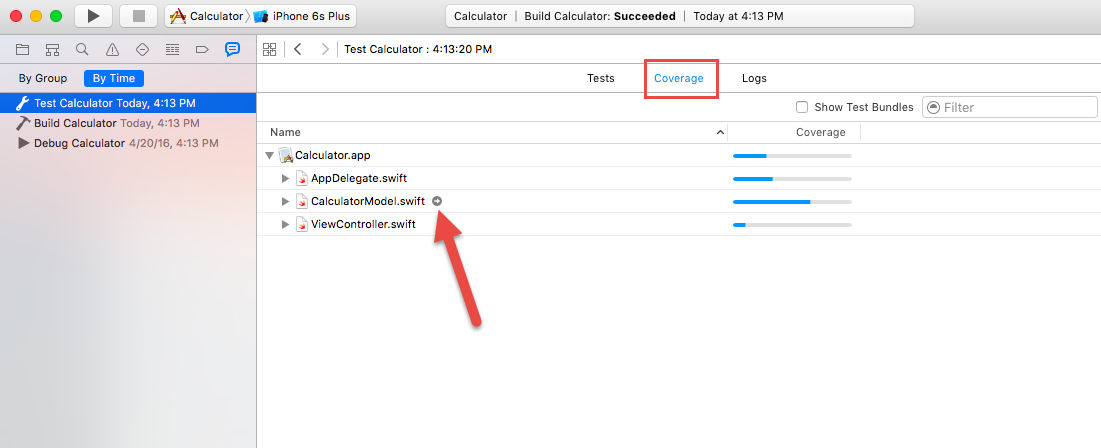Open filter options icon in Filter field

click(x=933, y=107)
